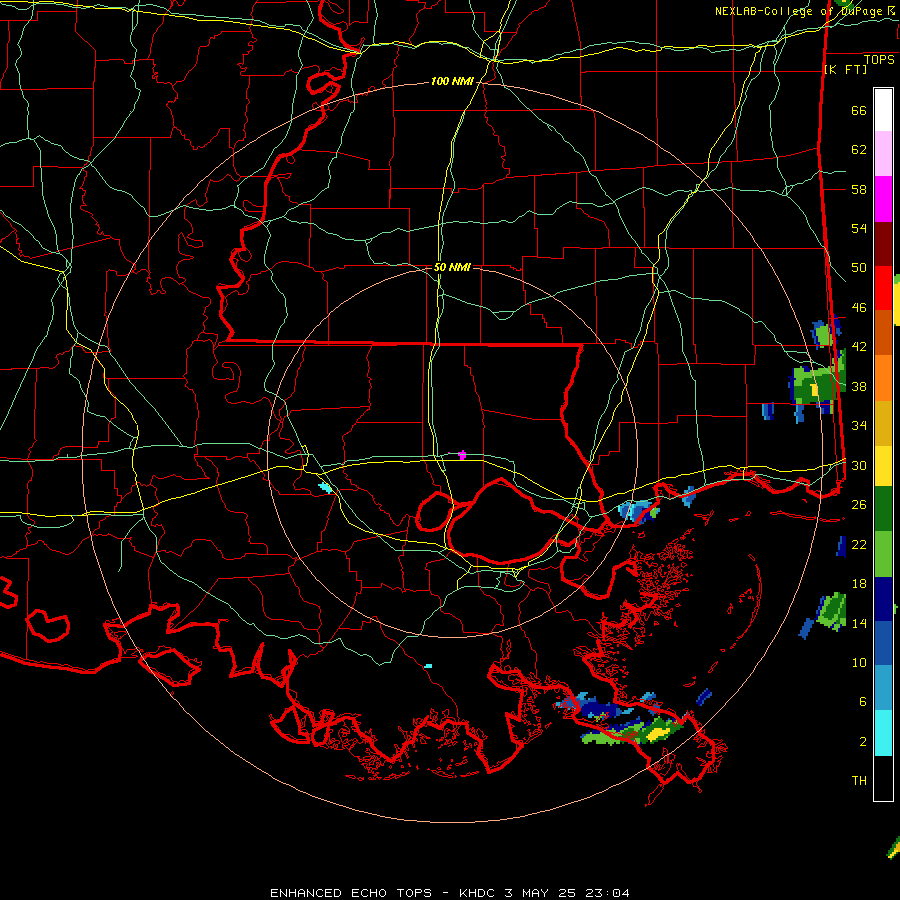Click the 62 value on the legend scale

click(x=859, y=150)
